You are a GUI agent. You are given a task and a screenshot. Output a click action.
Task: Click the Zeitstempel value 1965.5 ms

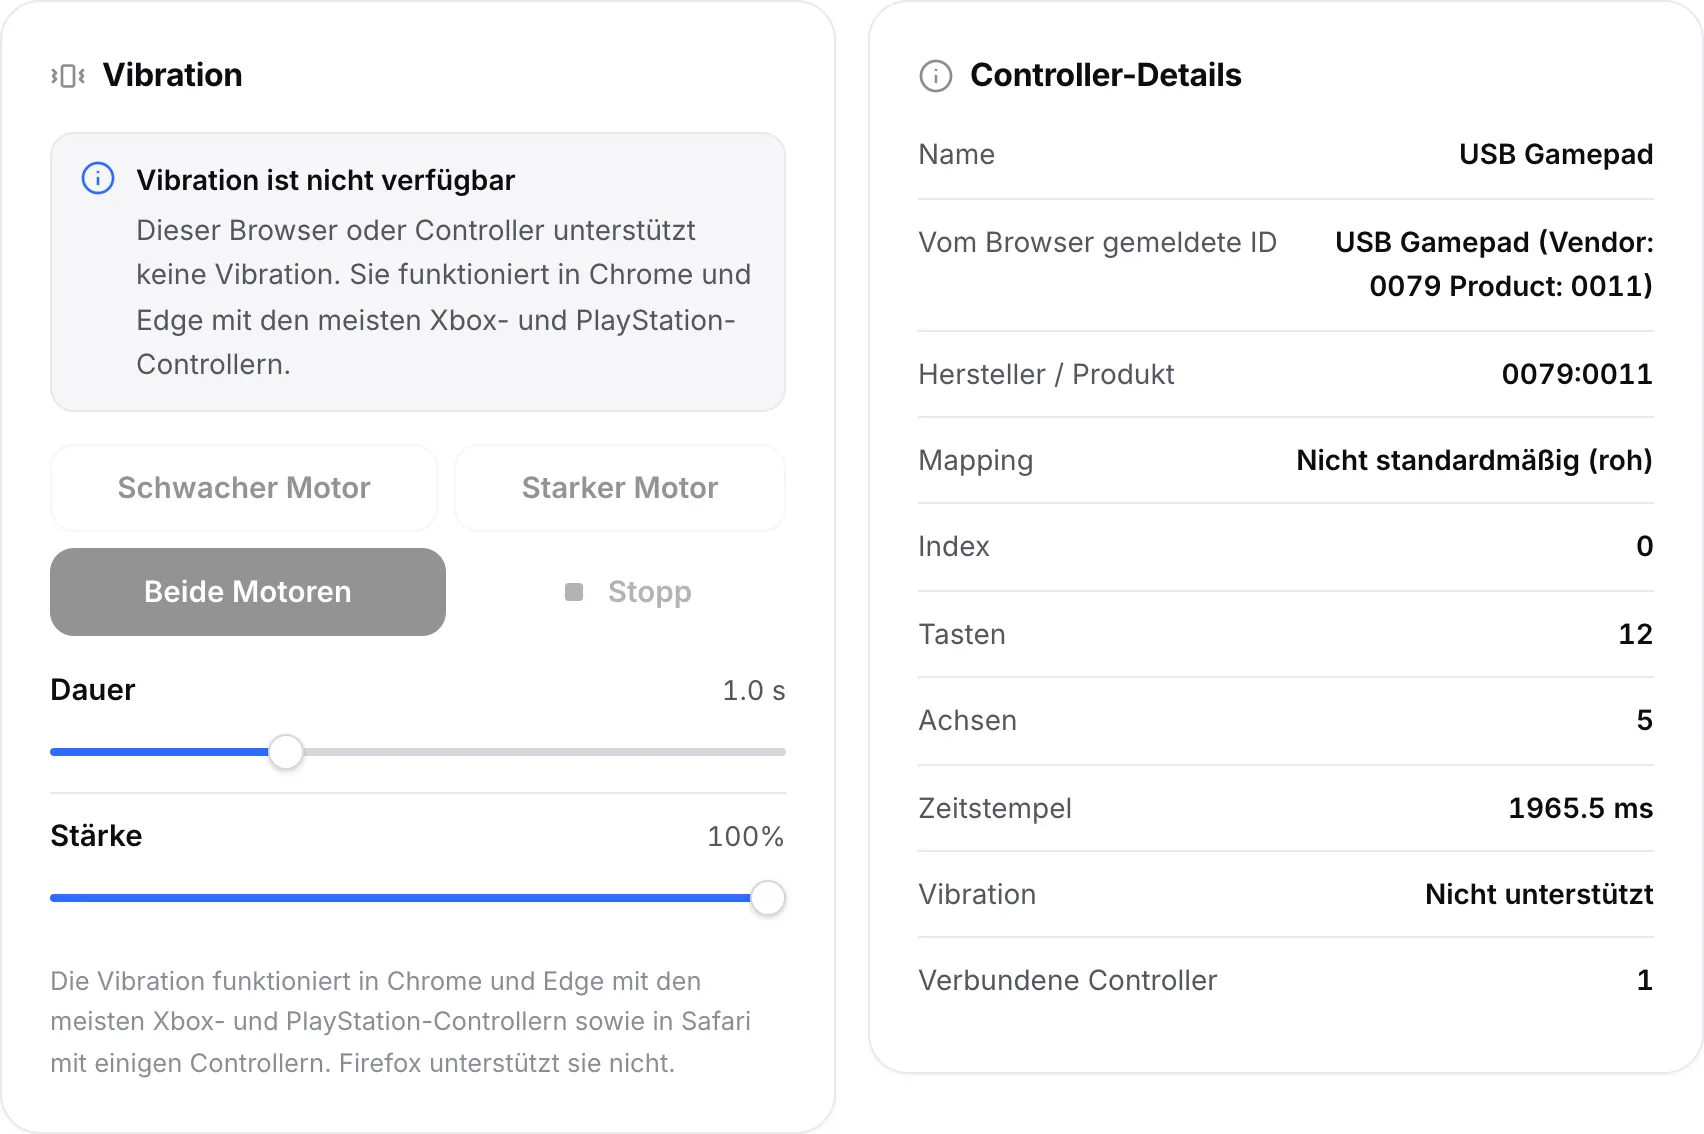[x=1581, y=808]
